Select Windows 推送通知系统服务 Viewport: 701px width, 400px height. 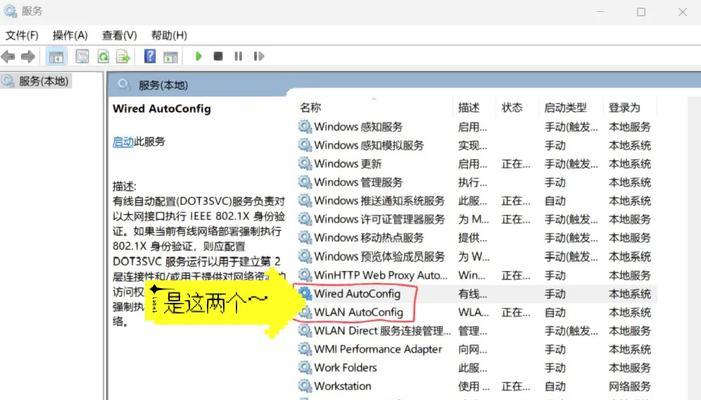point(475,201)
